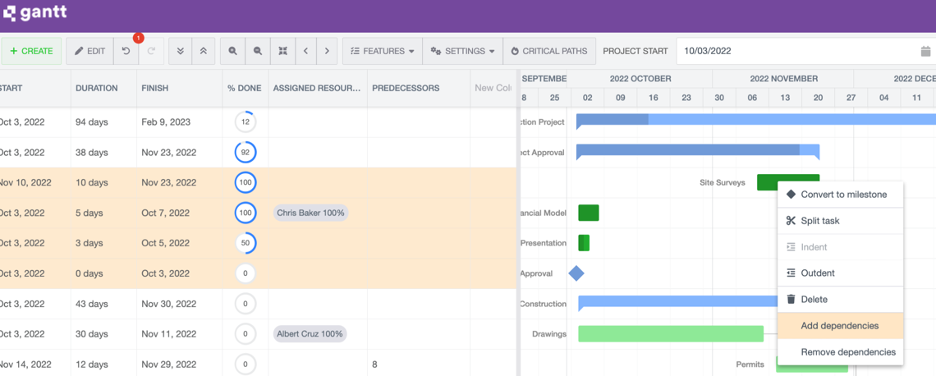This screenshot has width=936, height=376.
Task: Click the trash icon beside Delete
Action: point(791,299)
